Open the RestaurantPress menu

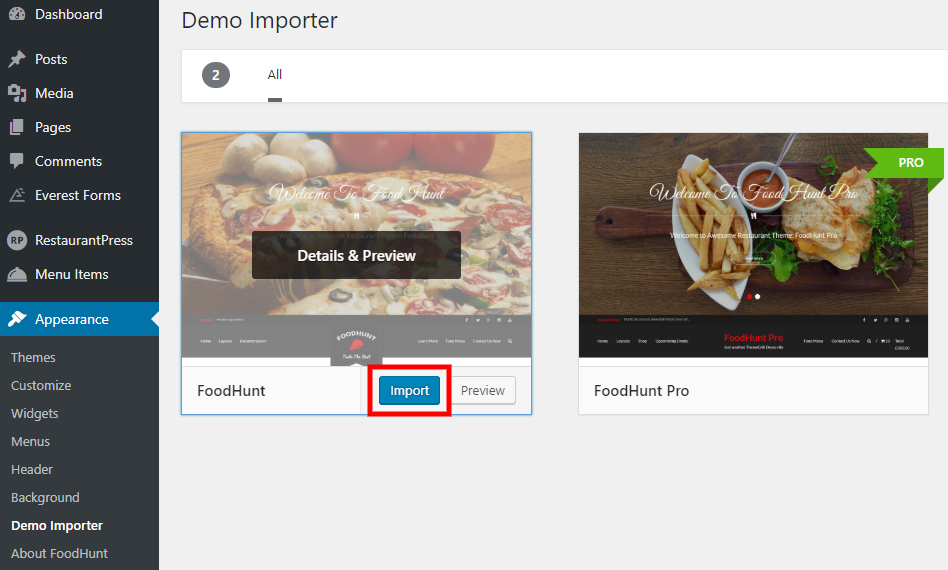tap(83, 240)
